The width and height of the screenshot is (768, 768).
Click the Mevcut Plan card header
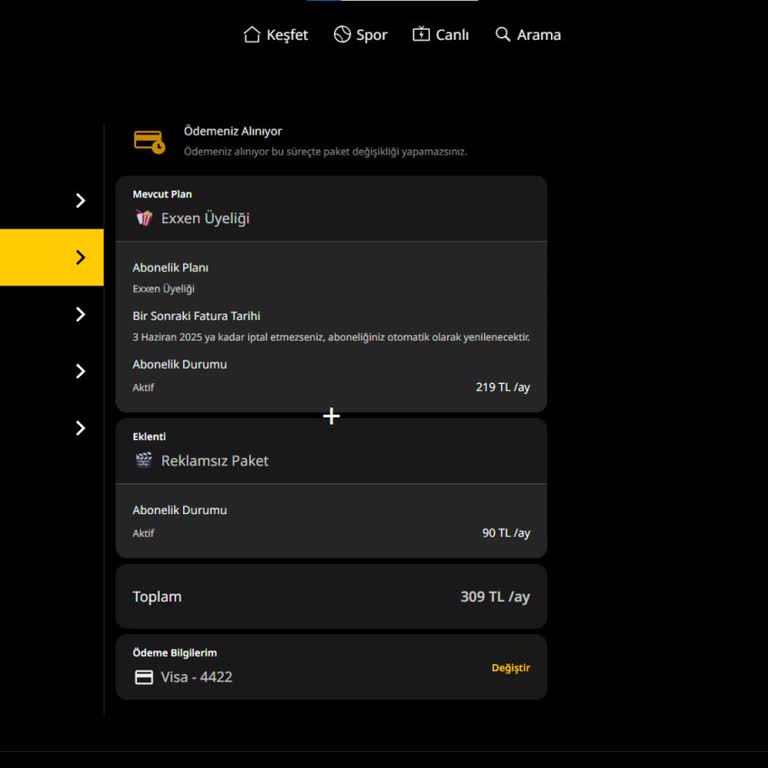(162, 194)
